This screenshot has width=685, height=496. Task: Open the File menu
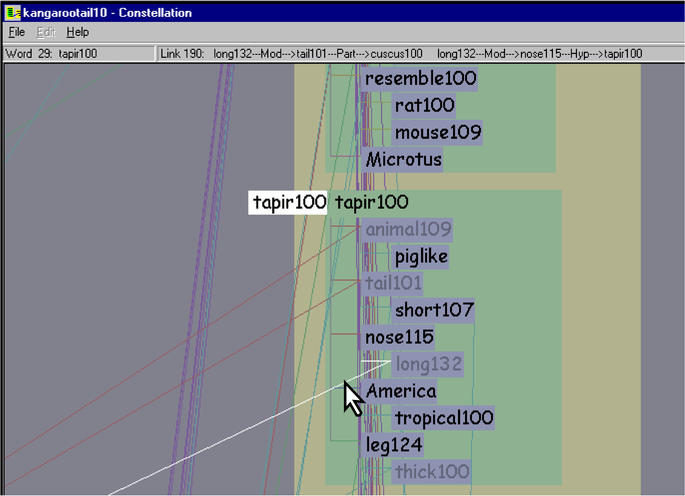17,33
